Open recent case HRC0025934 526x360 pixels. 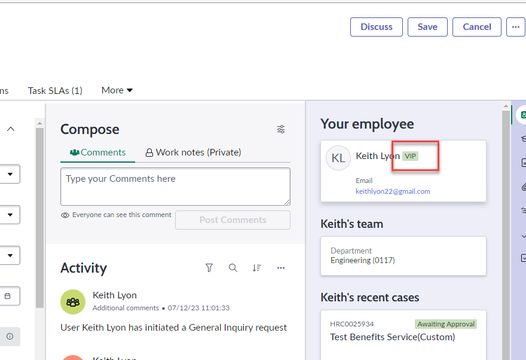352,324
